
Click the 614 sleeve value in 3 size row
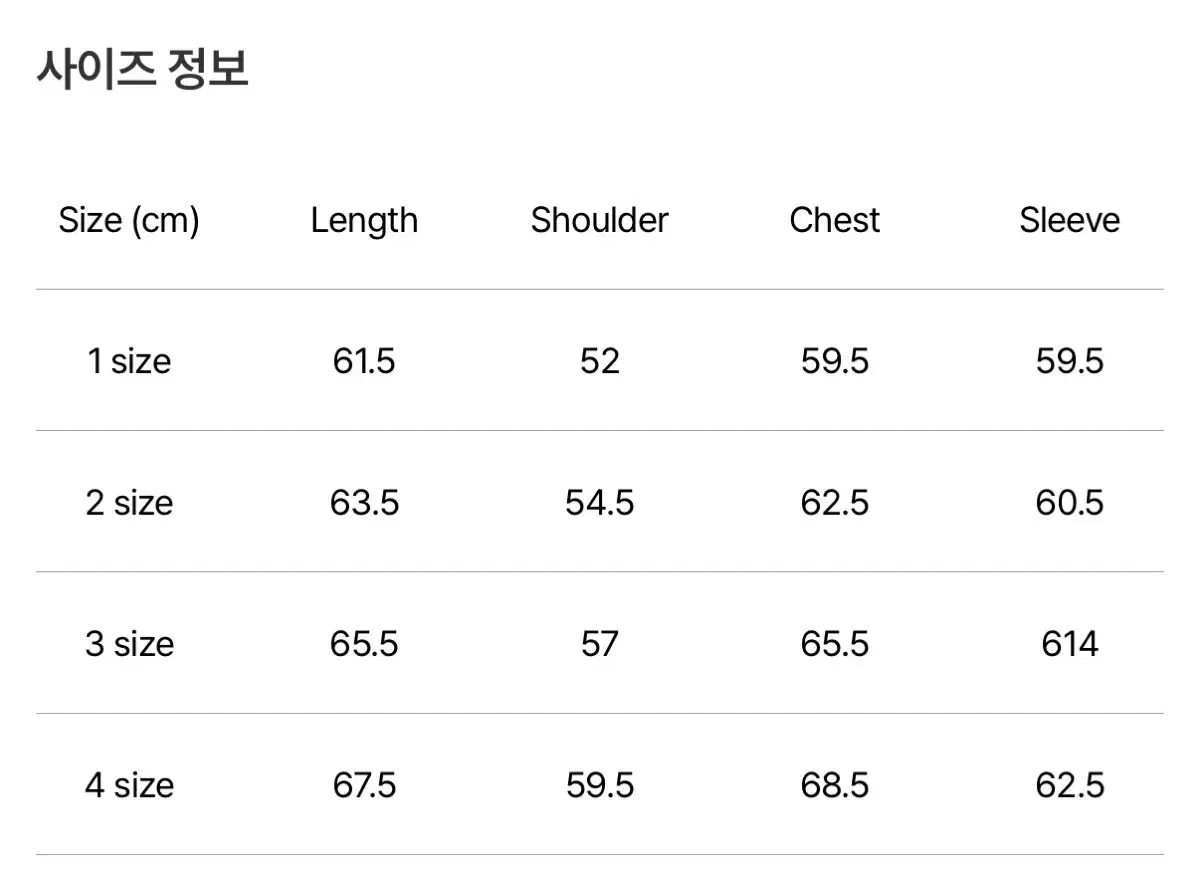pyautogui.click(x=1069, y=643)
